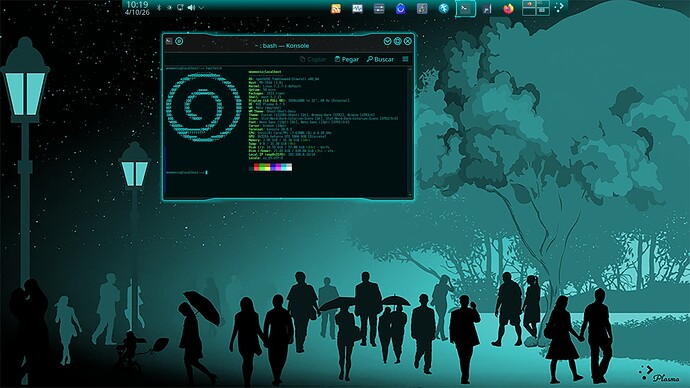Viewport: 690px width, 388px height.
Task: Launch Firefox from the top panel
Action: [x=508, y=8]
